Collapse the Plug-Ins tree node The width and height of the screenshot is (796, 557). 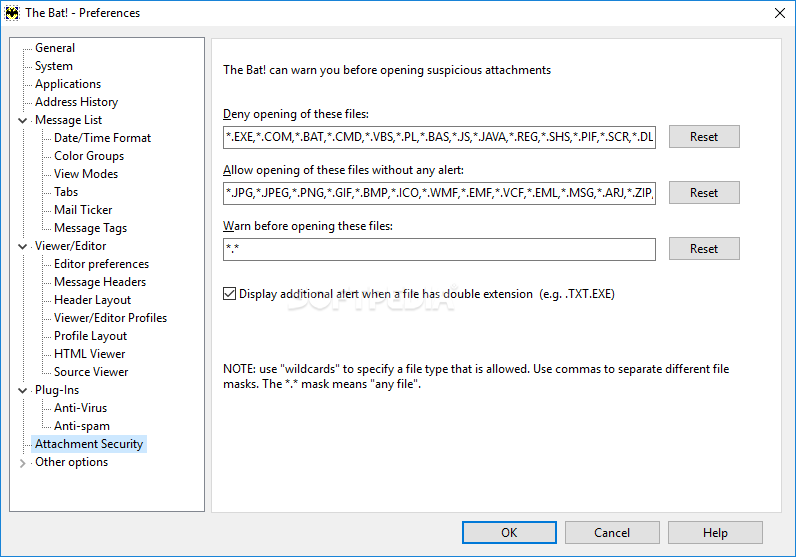click(x=22, y=390)
